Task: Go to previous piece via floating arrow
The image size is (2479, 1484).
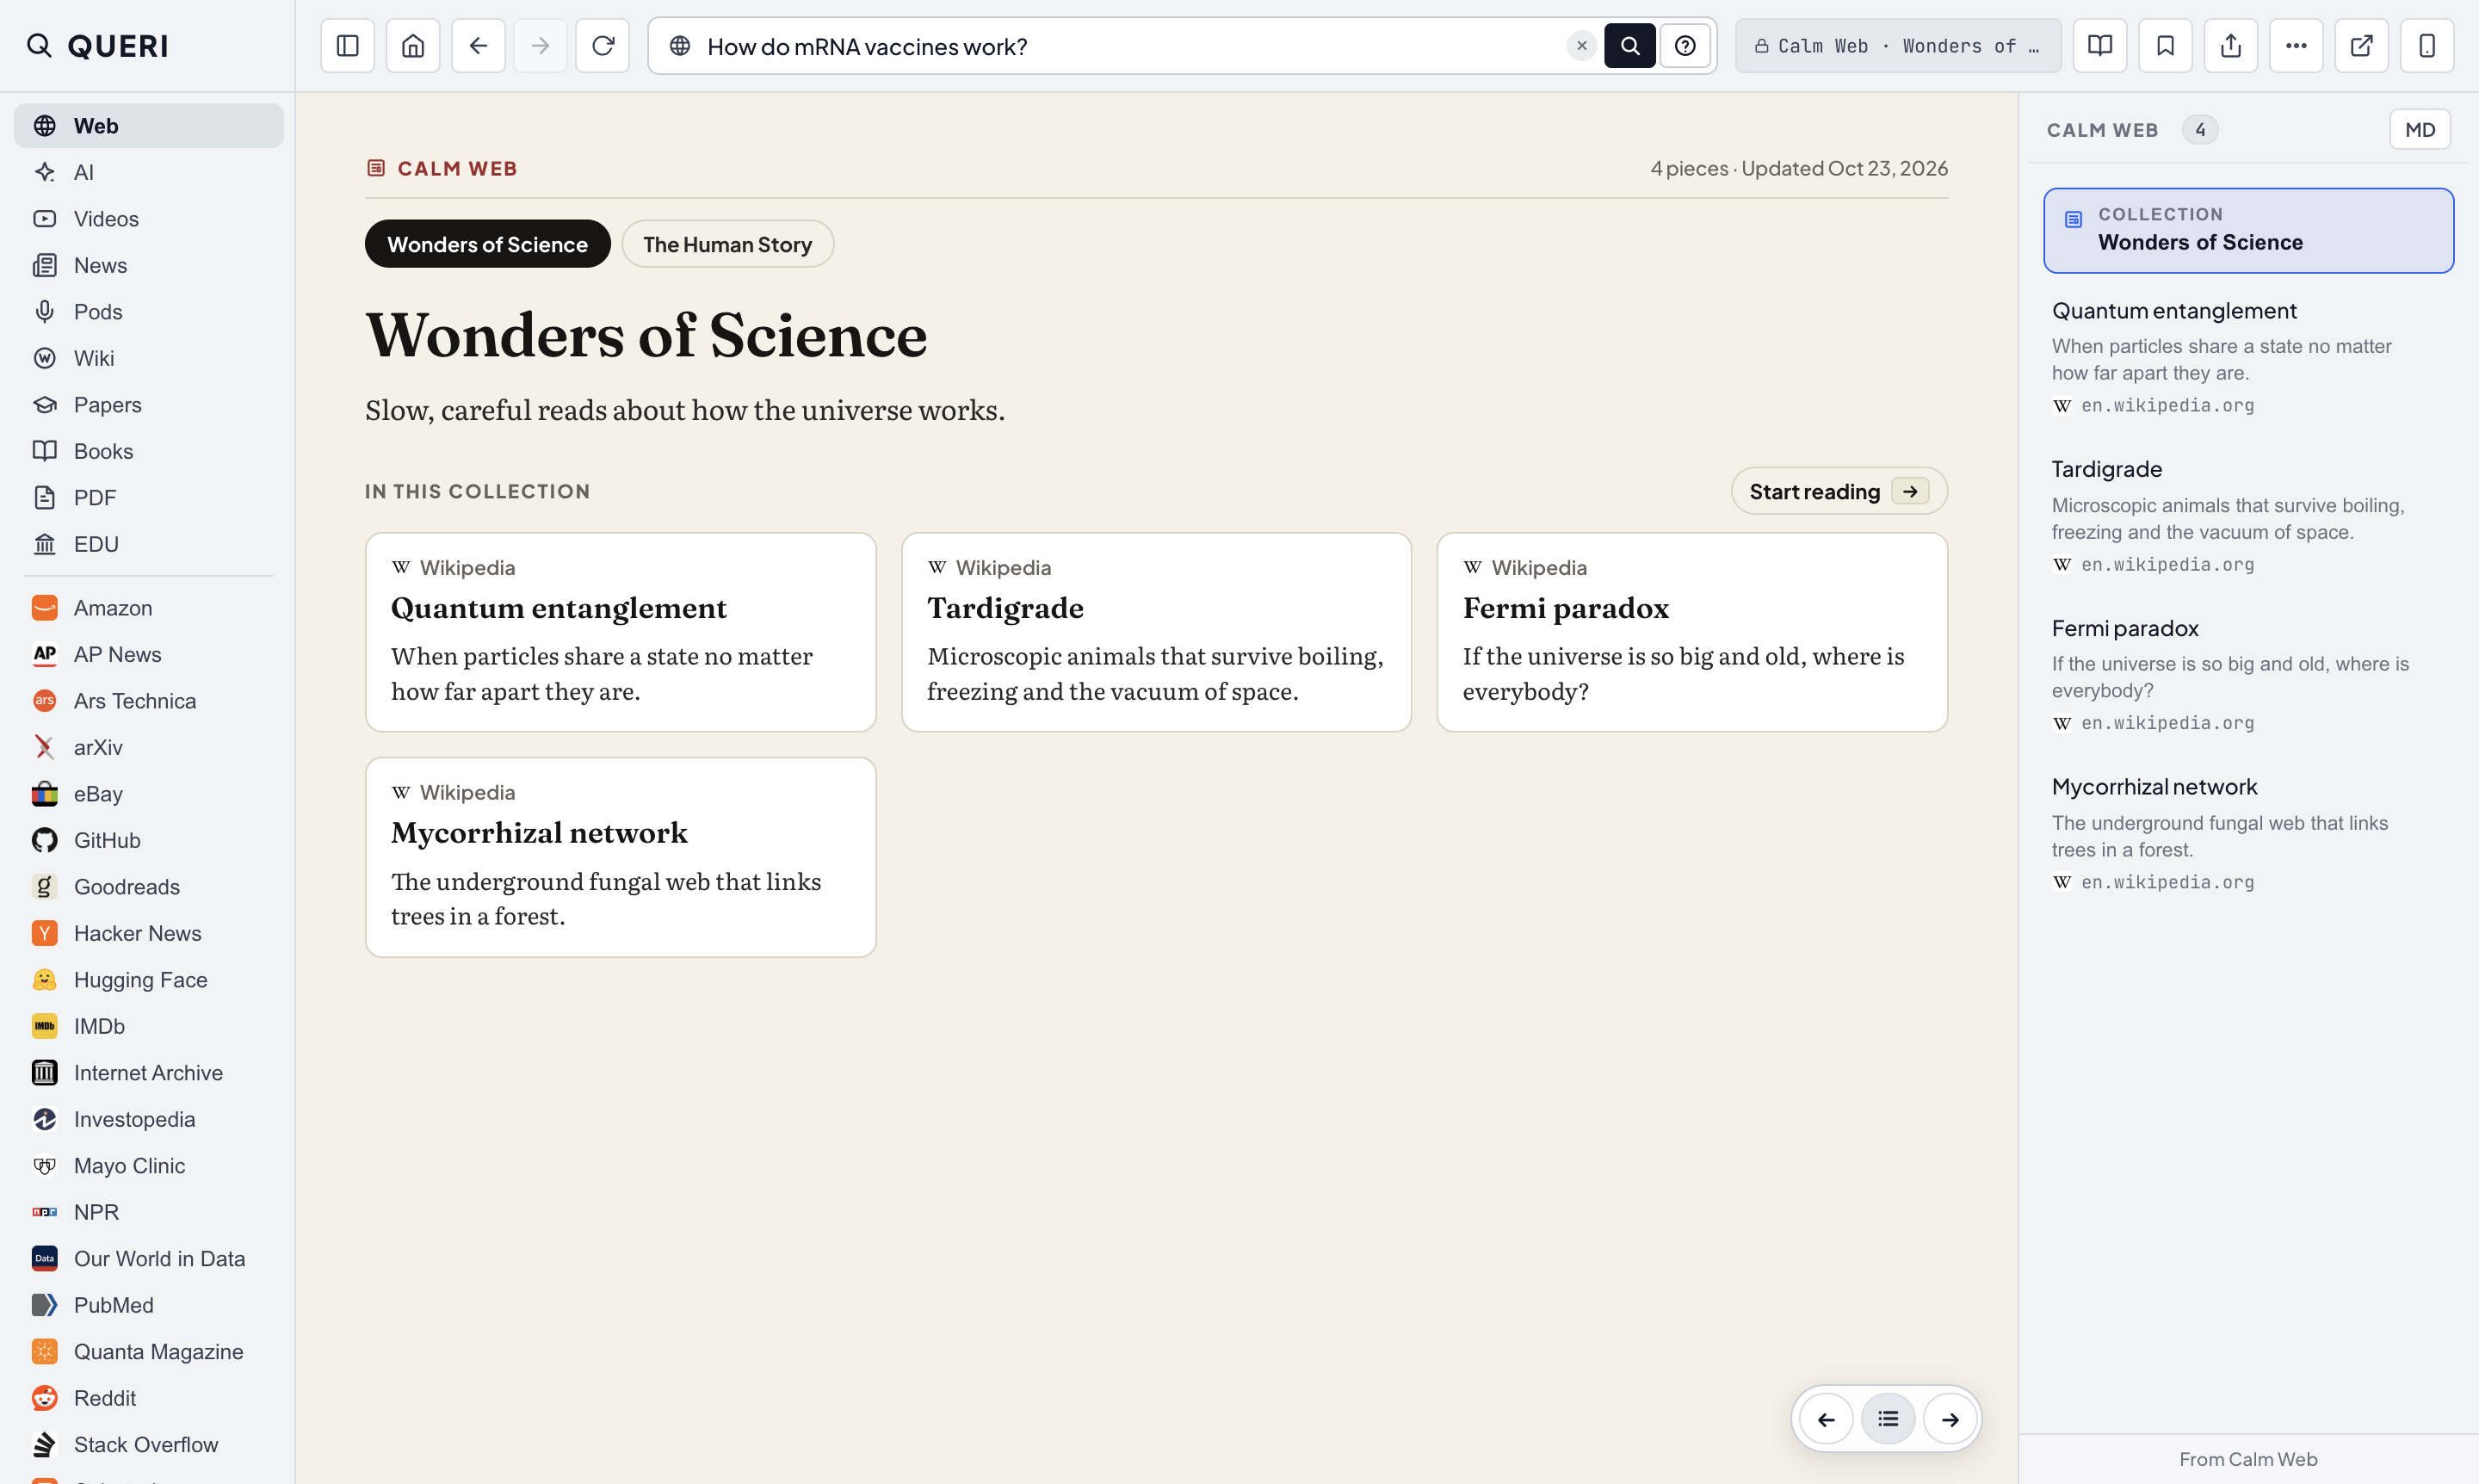Action: pyautogui.click(x=1825, y=1419)
